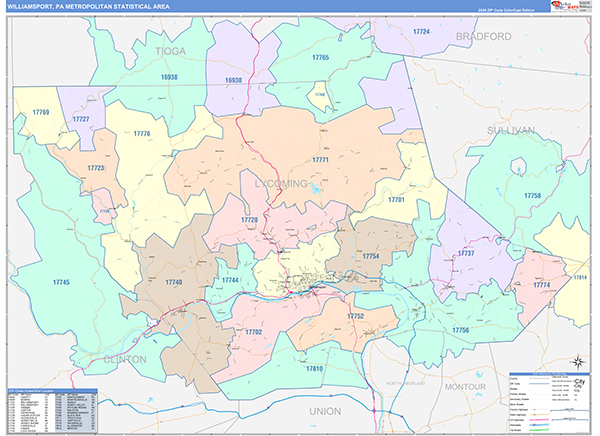Viewport: 600px width, 436px height.
Task: Click the UNION county label
Action: click(x=325, y=412)
